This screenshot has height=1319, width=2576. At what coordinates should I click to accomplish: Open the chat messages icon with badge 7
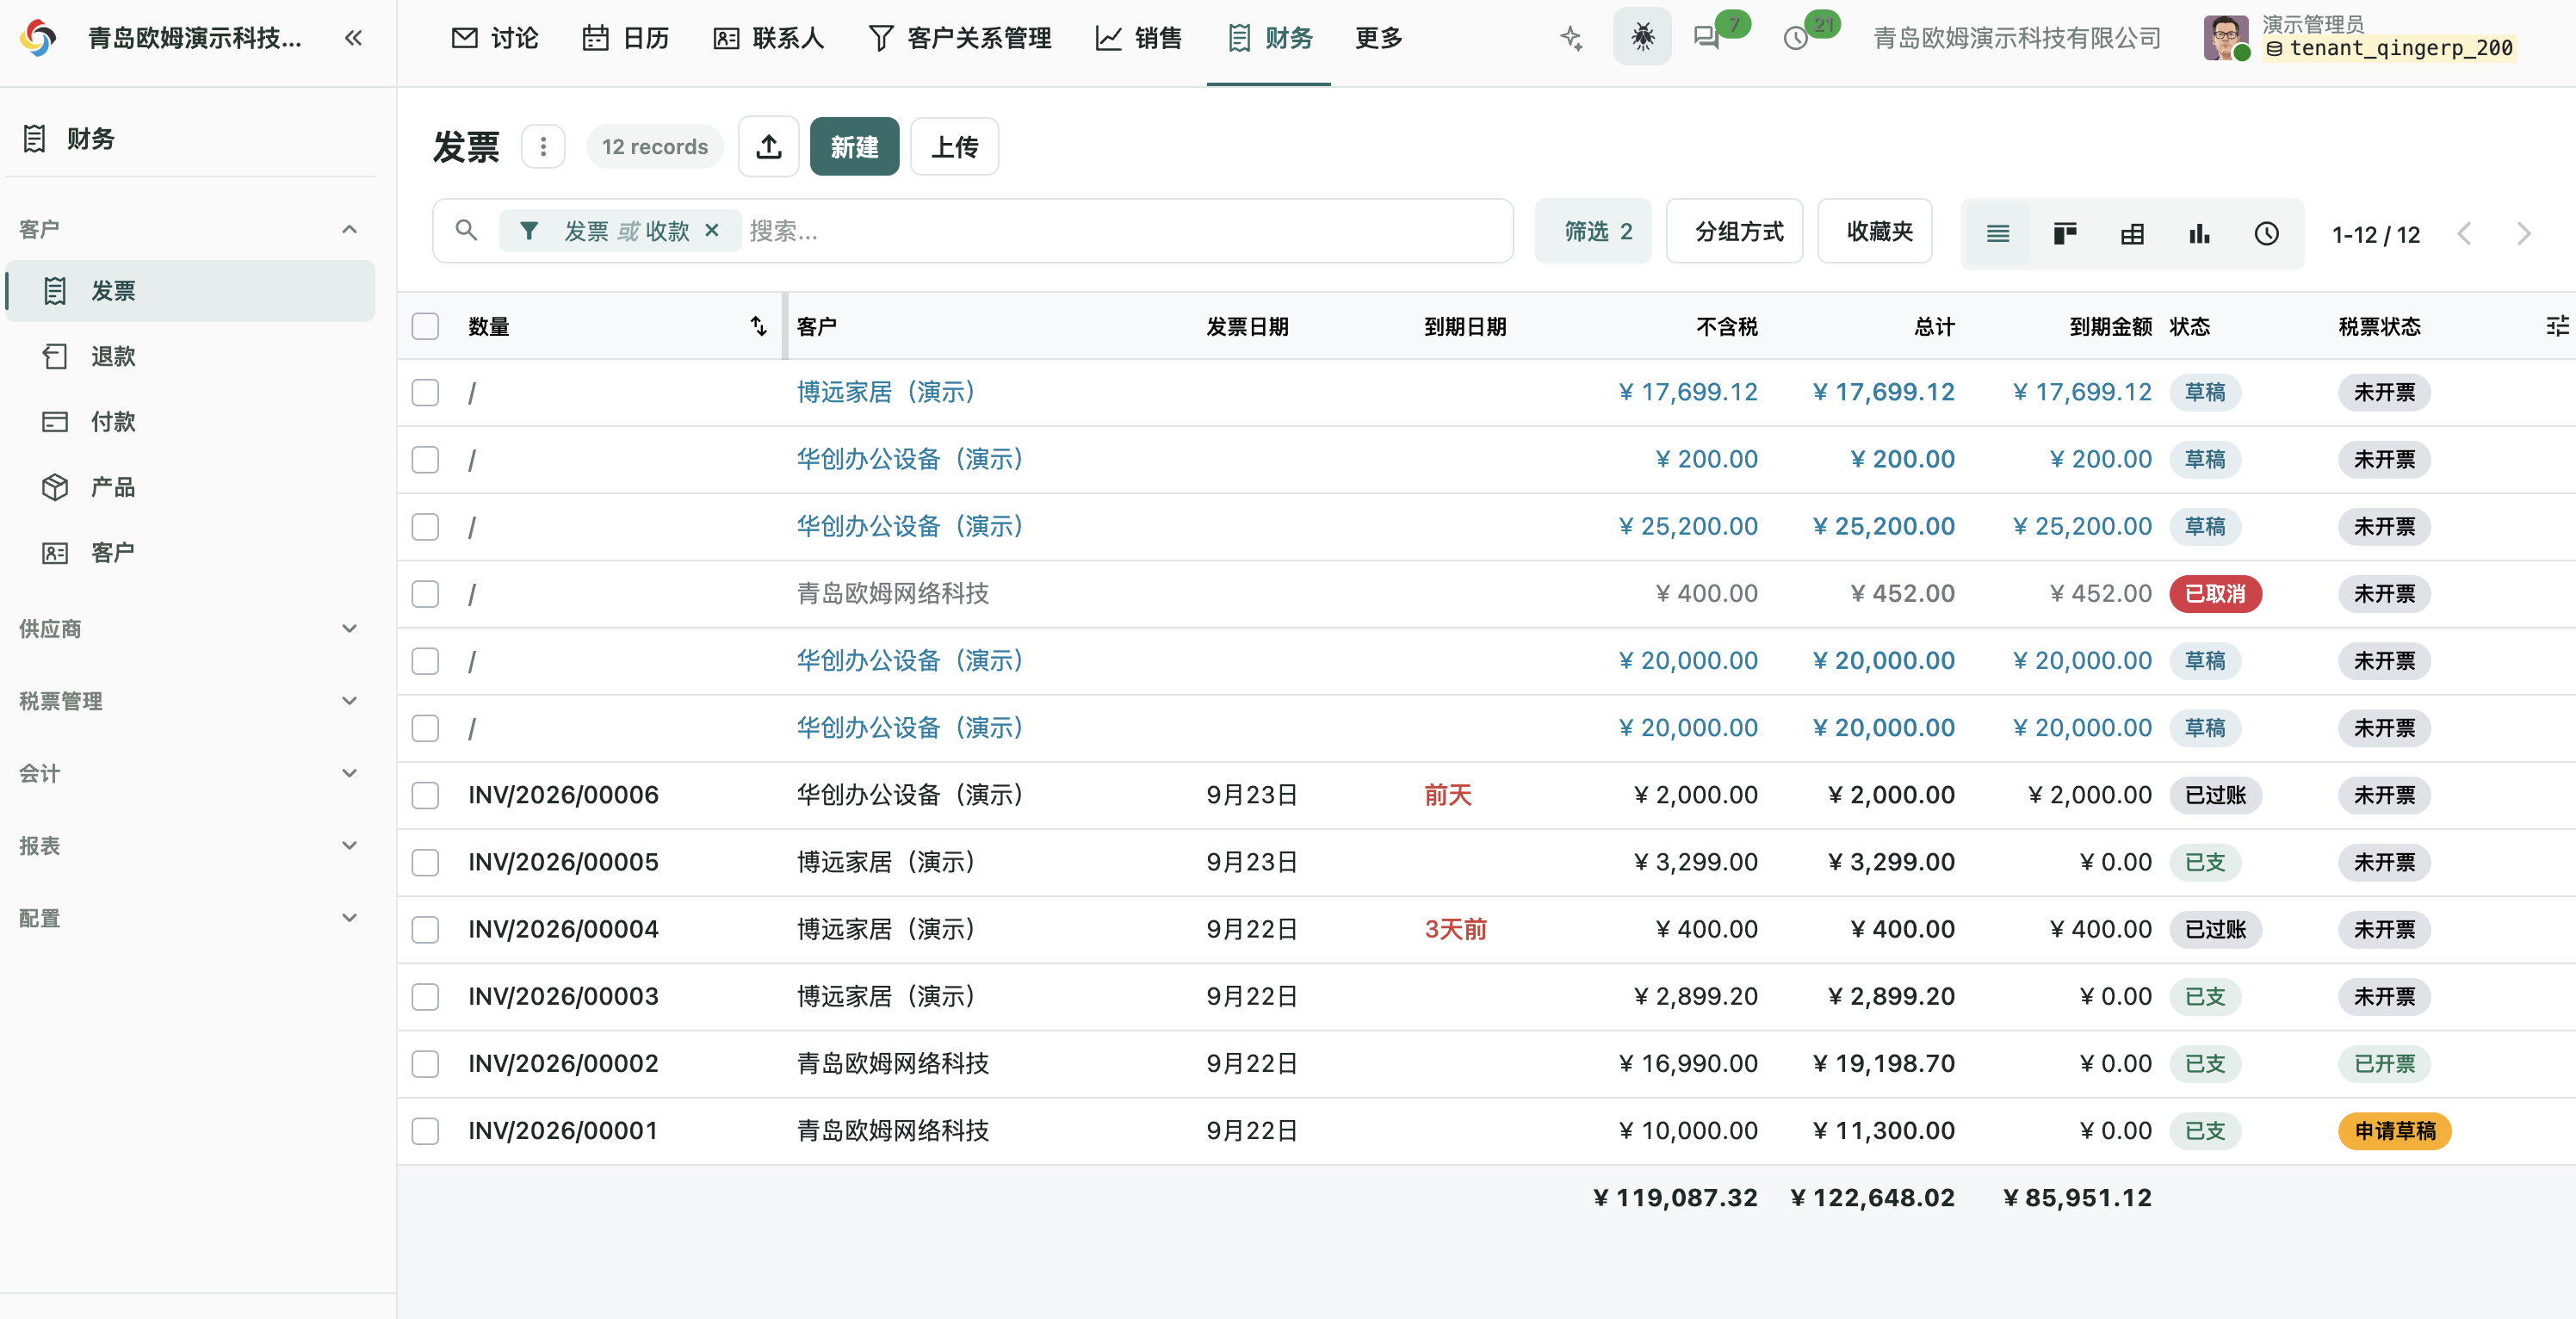[x=1706, y=38]
